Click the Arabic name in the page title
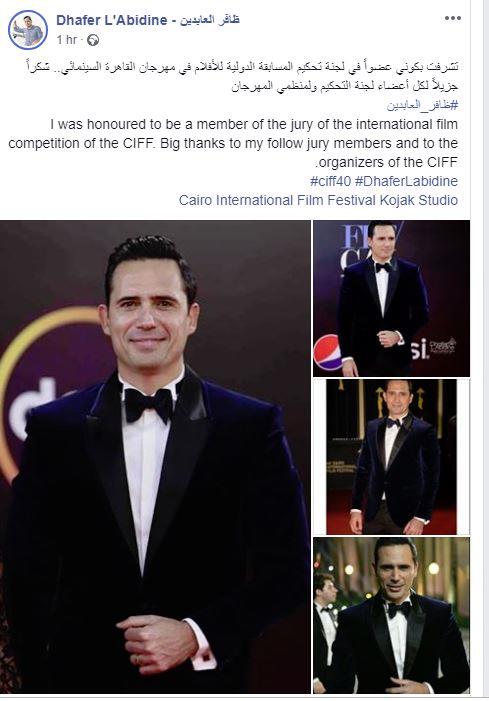This screenshot has height=701, width=489. pyautogui.click(x=210, y=20)
